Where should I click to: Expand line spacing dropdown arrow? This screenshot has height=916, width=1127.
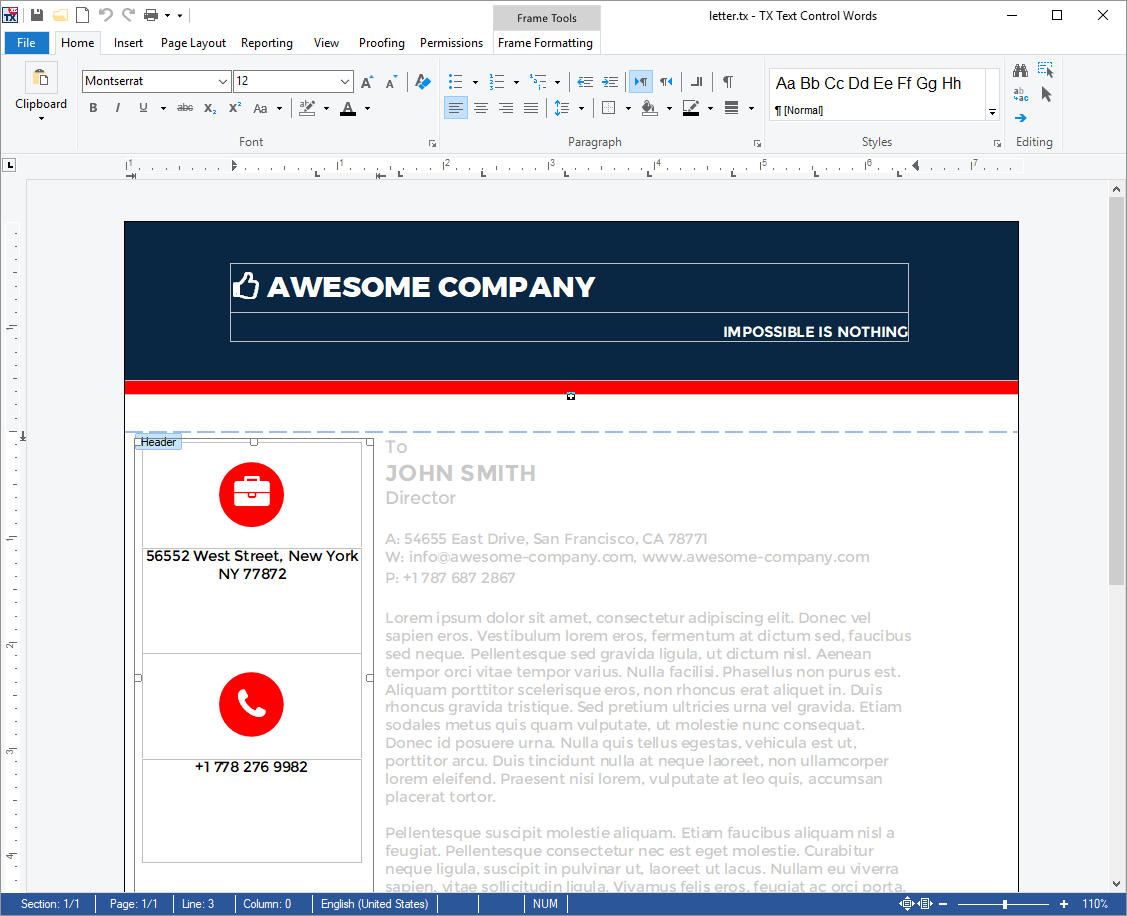coord(581,109)
